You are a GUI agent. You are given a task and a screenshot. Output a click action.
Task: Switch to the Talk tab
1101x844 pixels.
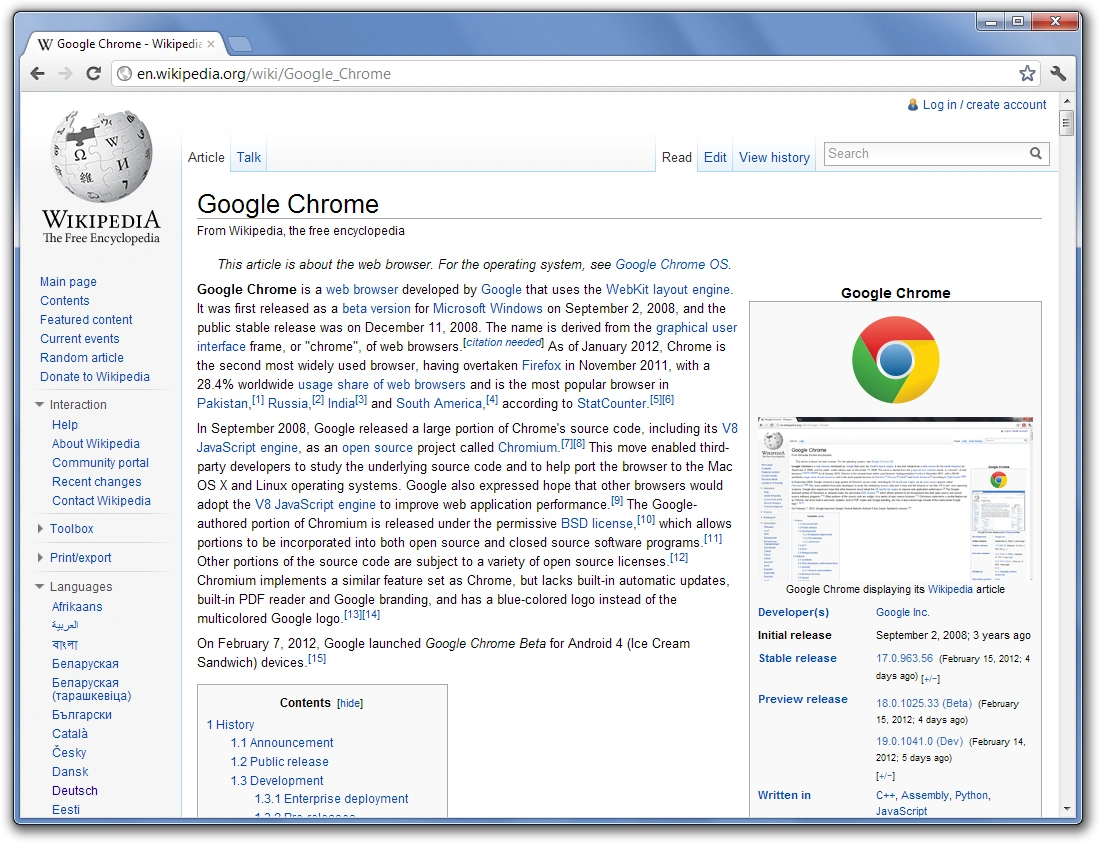248,157
